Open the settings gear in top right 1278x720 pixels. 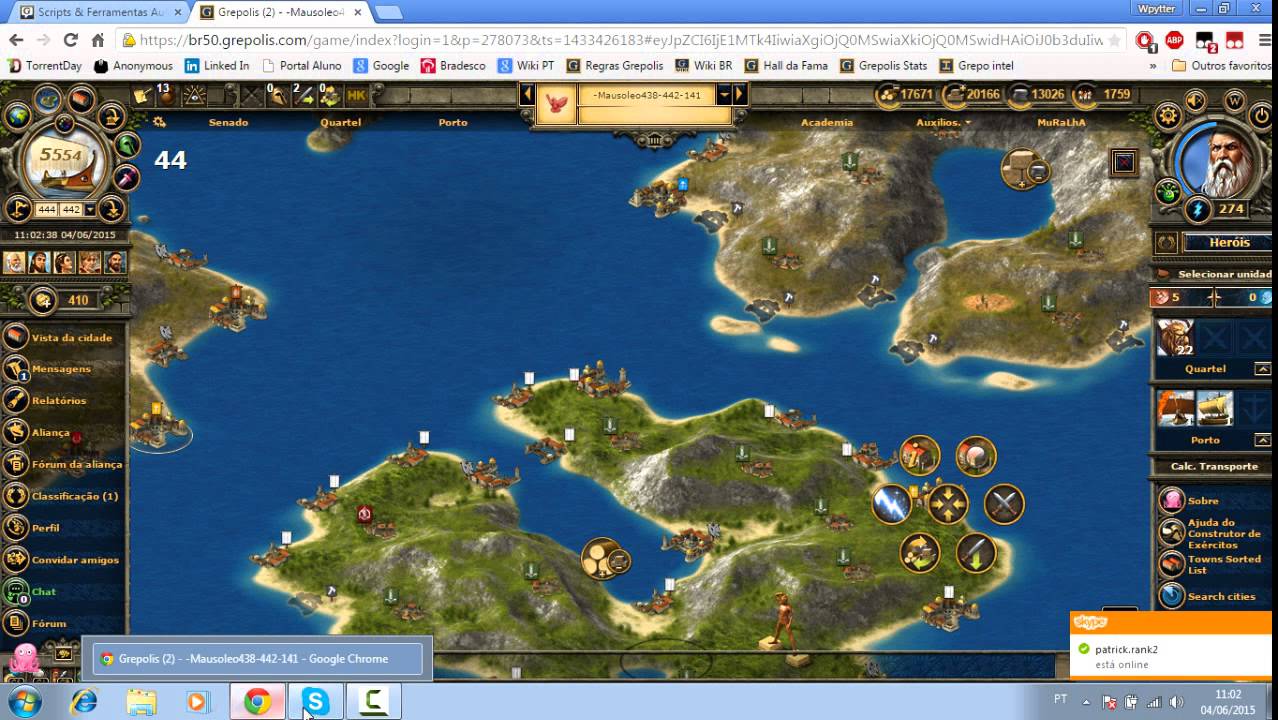[x=1167, y=116]
